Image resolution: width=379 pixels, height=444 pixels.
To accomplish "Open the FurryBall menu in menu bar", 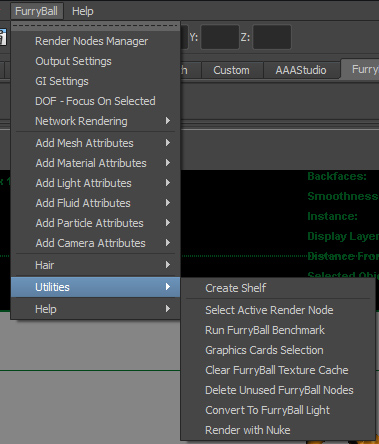I will pos(36,11).
